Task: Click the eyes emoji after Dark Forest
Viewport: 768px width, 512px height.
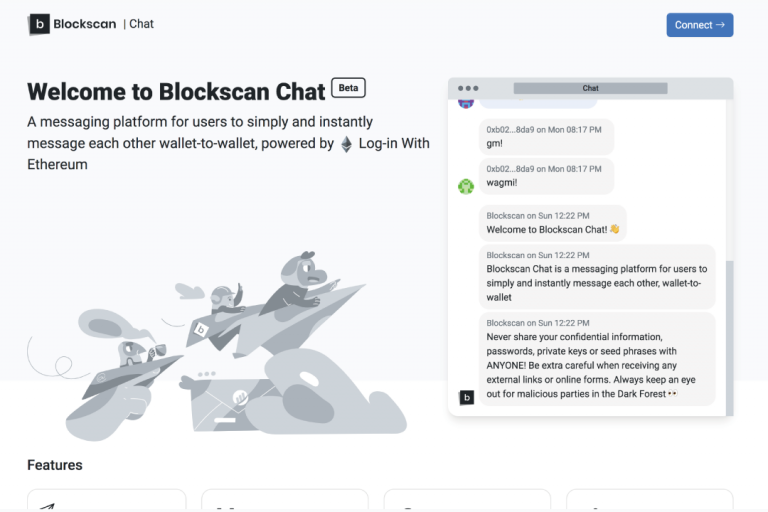Action: [672, 394]
